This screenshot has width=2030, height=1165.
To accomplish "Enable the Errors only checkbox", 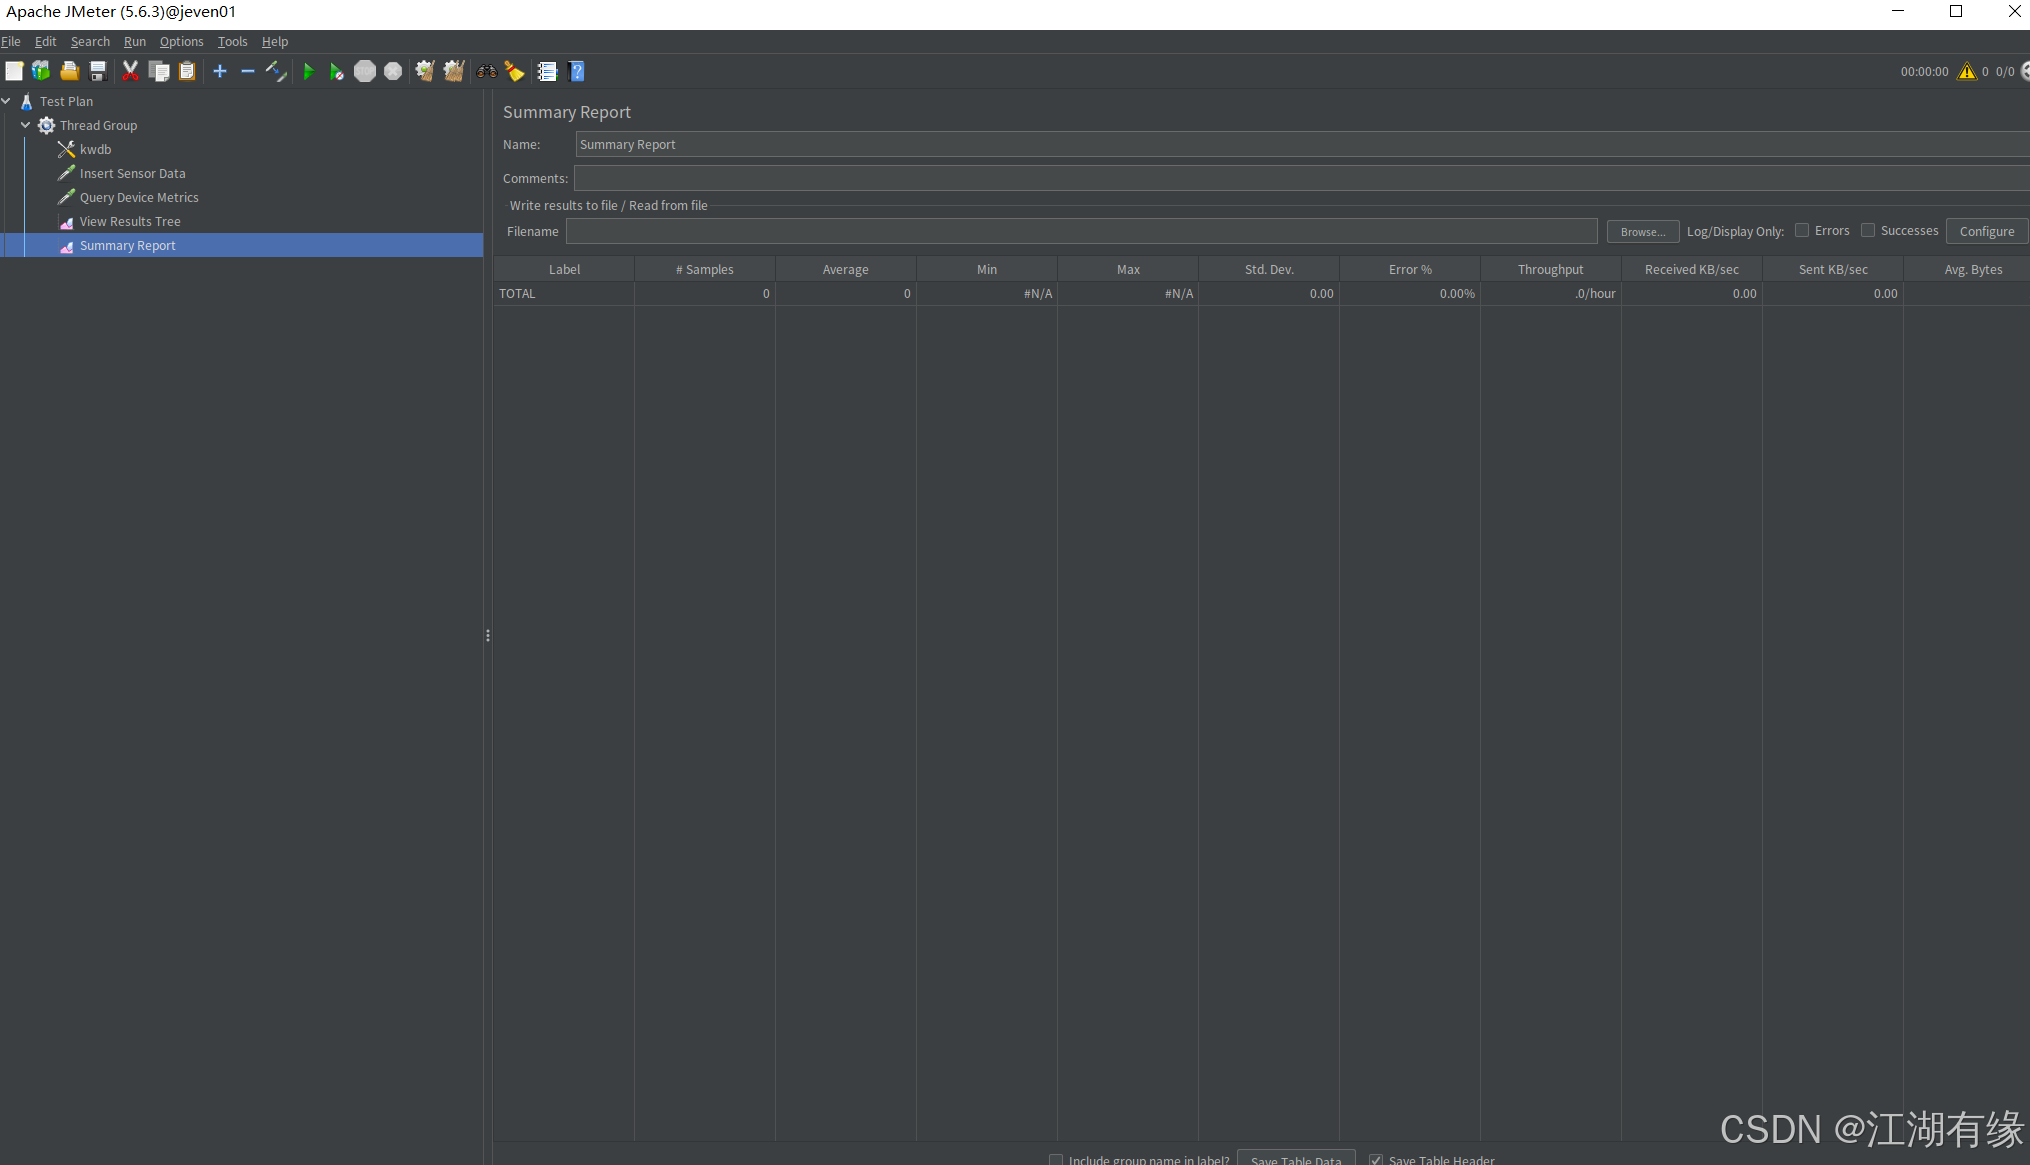I will tap(1802, 230).
